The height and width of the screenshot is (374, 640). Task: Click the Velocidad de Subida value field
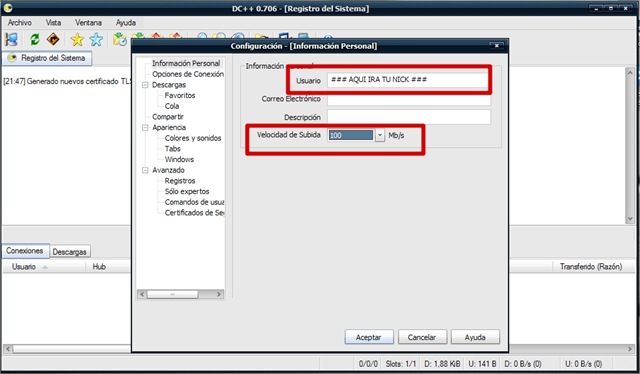(351, 135)
